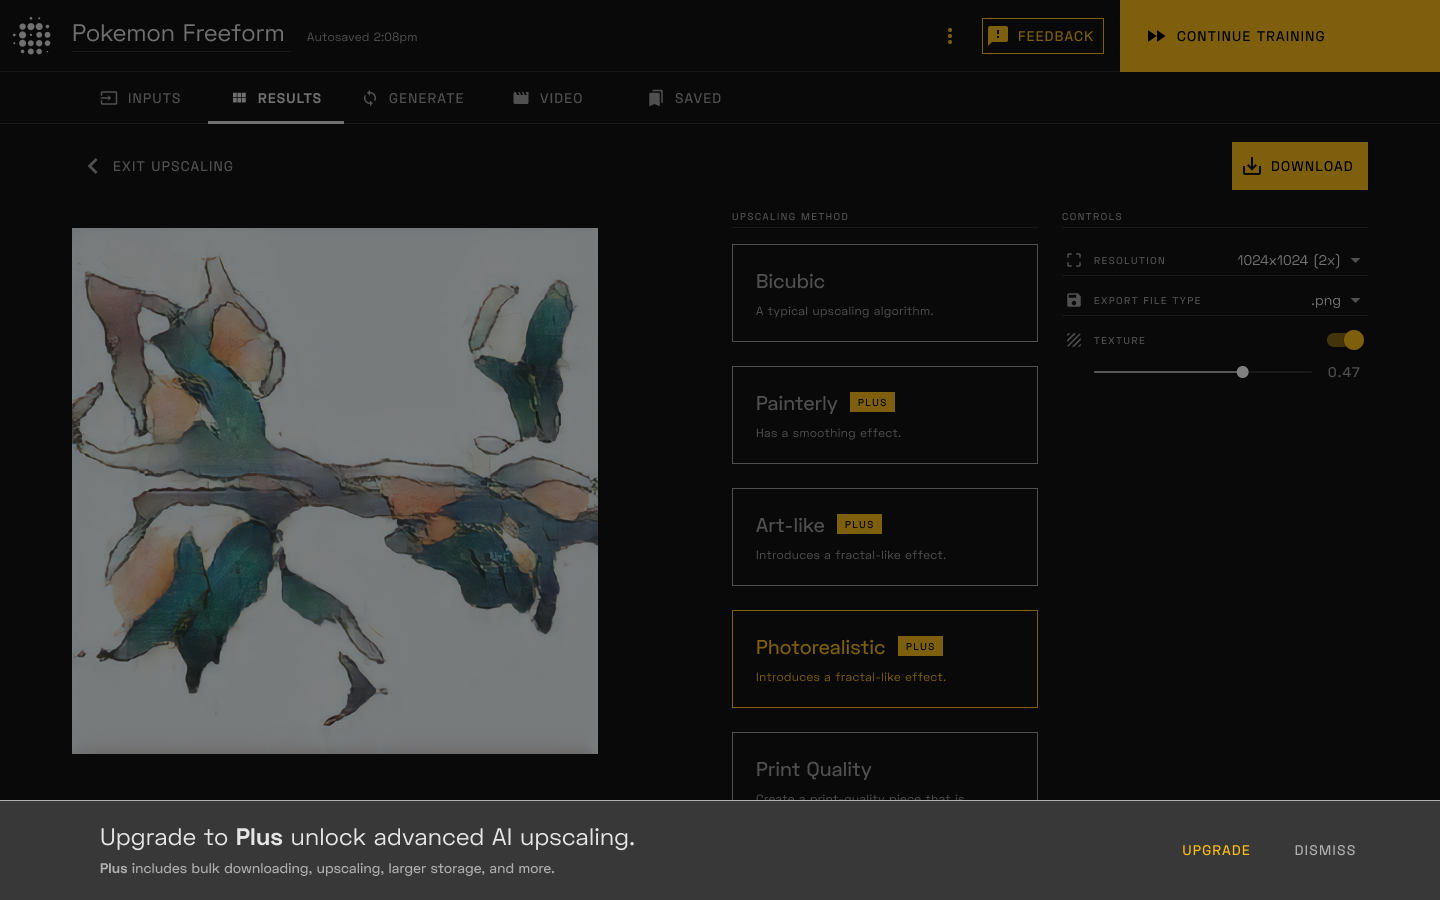Select the Art-like upscaling option
Image resolution: width=1440 pixels, height=900 pixels.
tap(884, 537)
